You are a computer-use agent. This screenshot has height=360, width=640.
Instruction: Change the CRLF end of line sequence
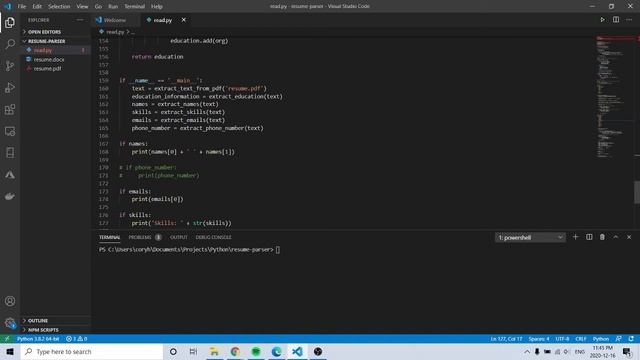[x=581, y=339]
